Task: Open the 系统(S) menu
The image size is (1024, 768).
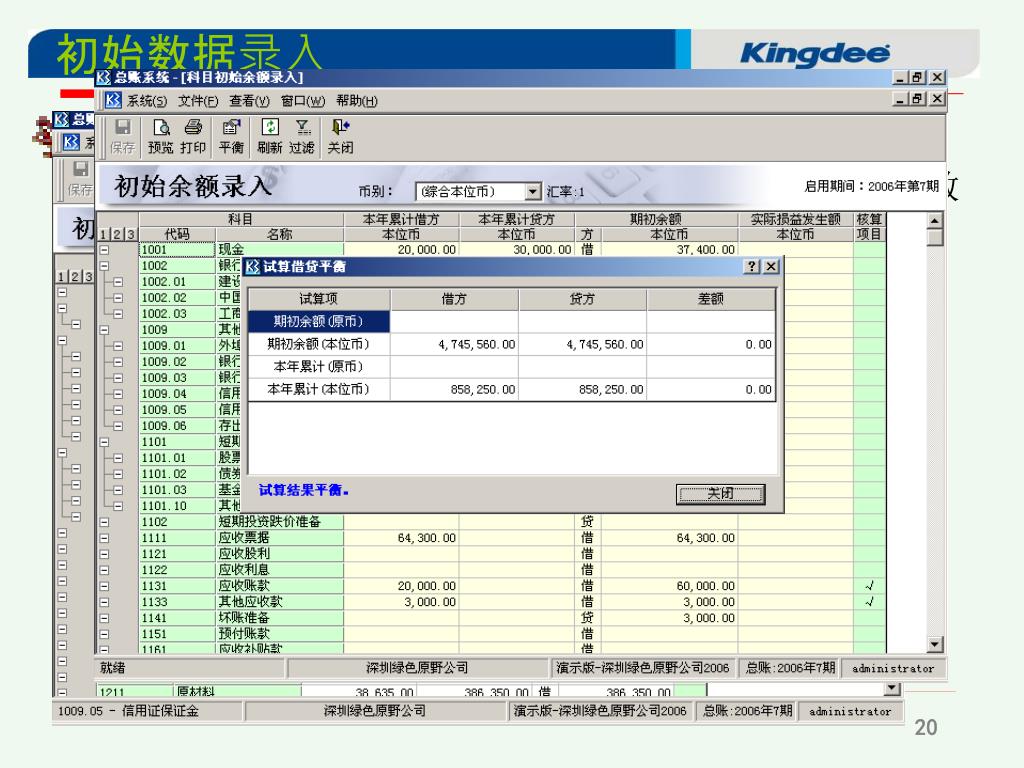Action: tap(146, 101)
